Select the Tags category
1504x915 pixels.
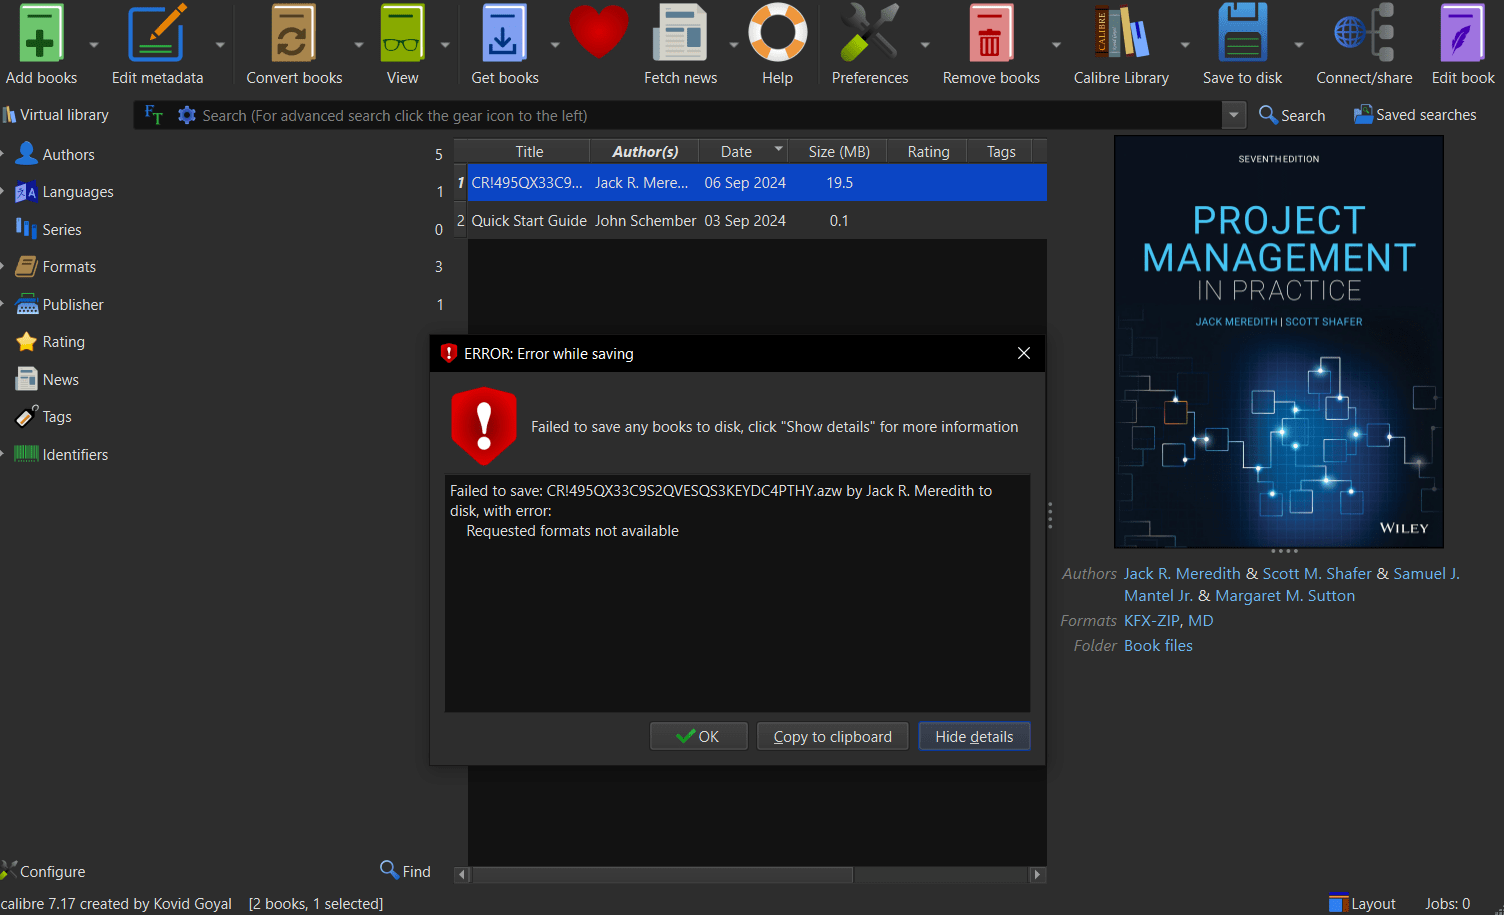tap(57, 417)
